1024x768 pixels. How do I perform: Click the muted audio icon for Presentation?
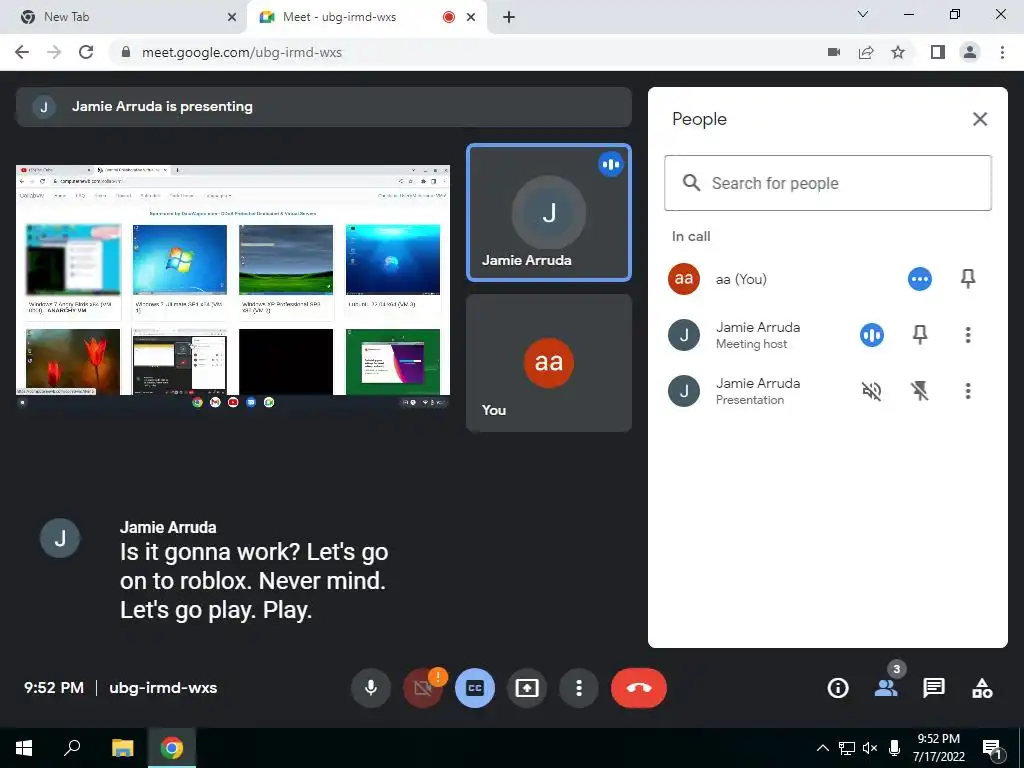[x=871, y=391]
